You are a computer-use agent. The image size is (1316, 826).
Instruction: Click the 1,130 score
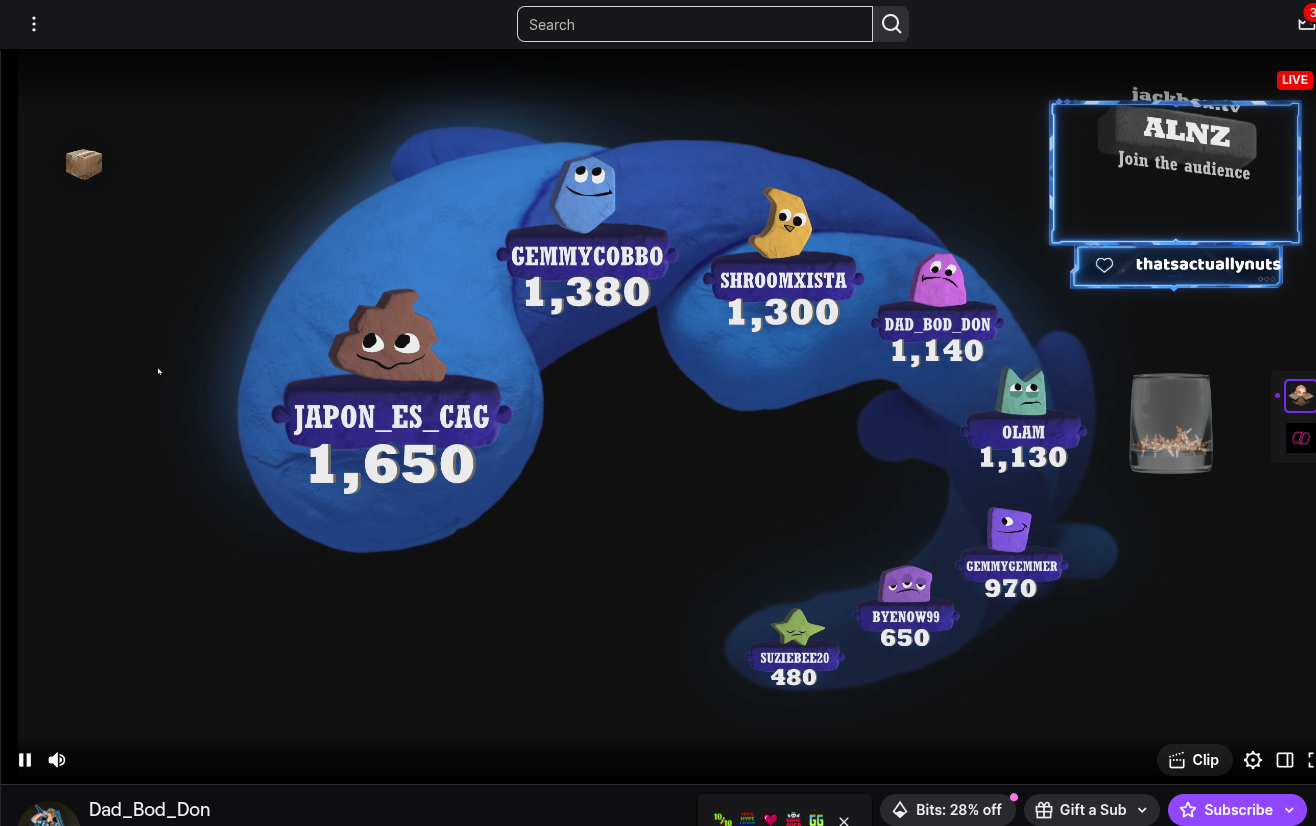[1023, 457]
